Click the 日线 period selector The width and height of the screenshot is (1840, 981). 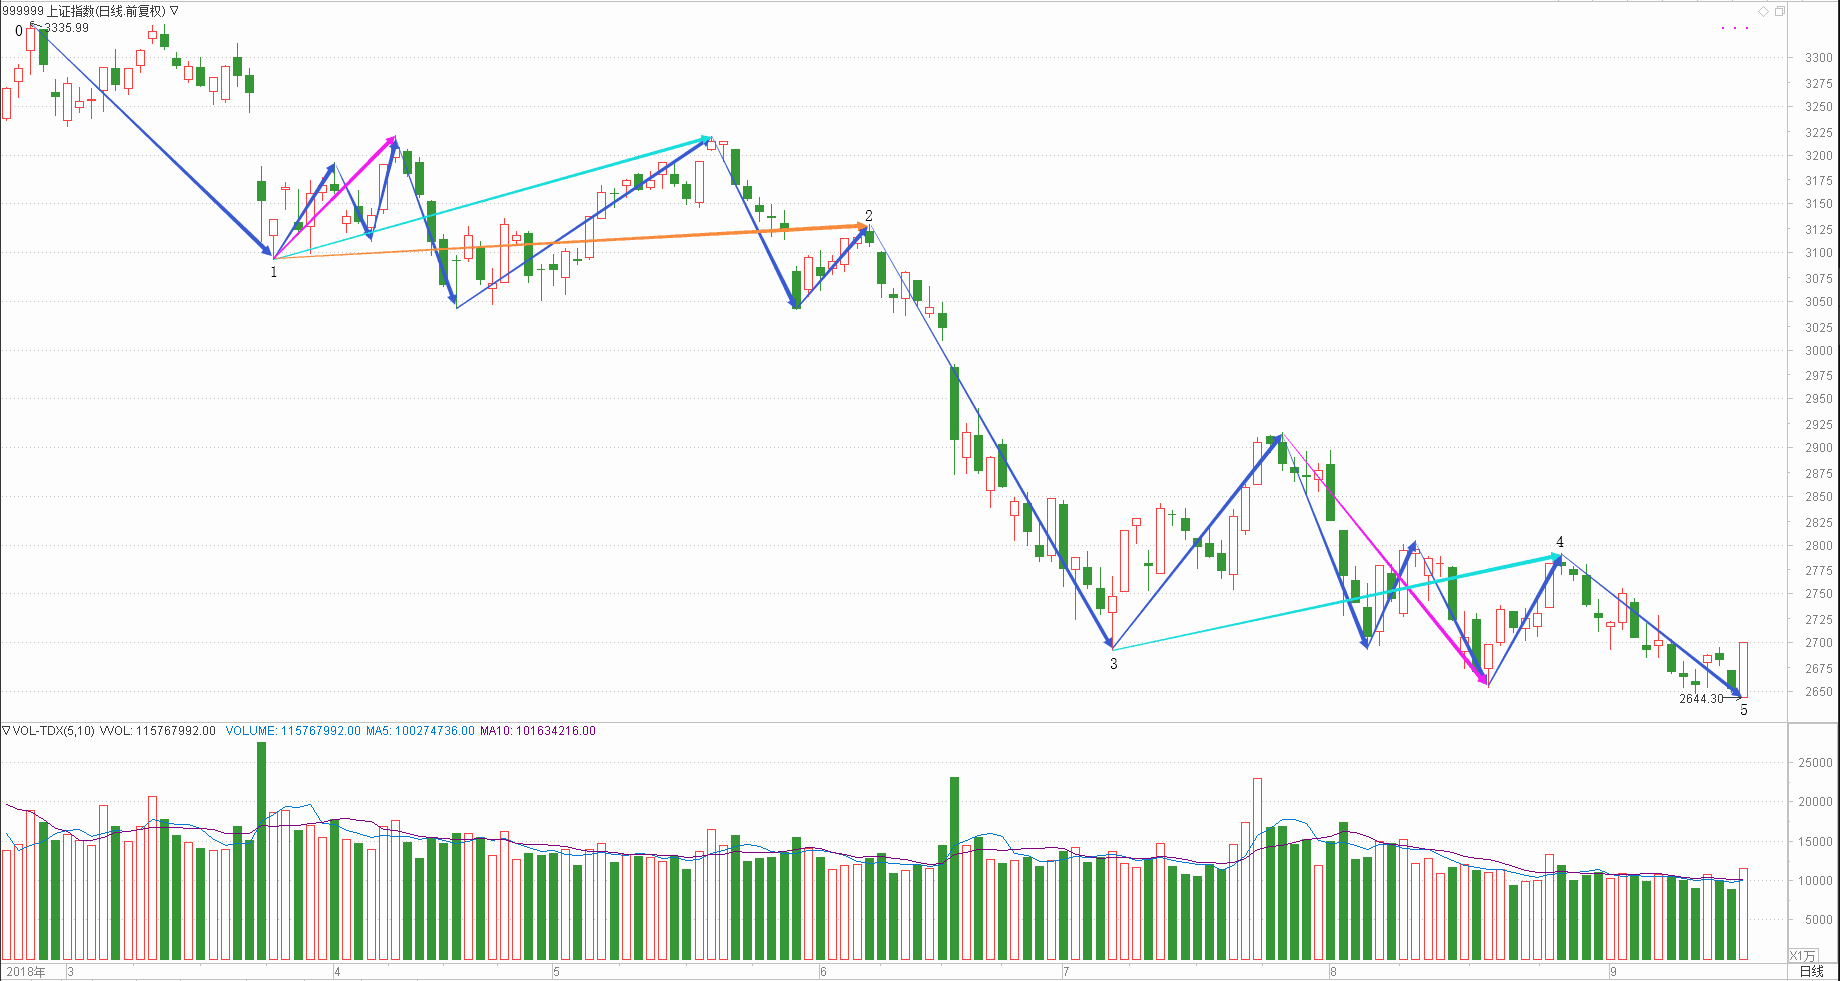click(1811, 971)
